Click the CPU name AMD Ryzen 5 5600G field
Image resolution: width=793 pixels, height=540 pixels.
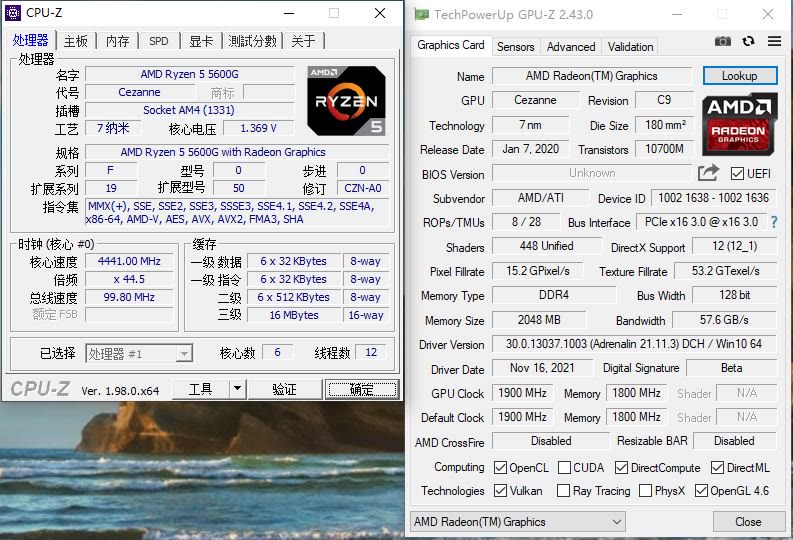190,74
